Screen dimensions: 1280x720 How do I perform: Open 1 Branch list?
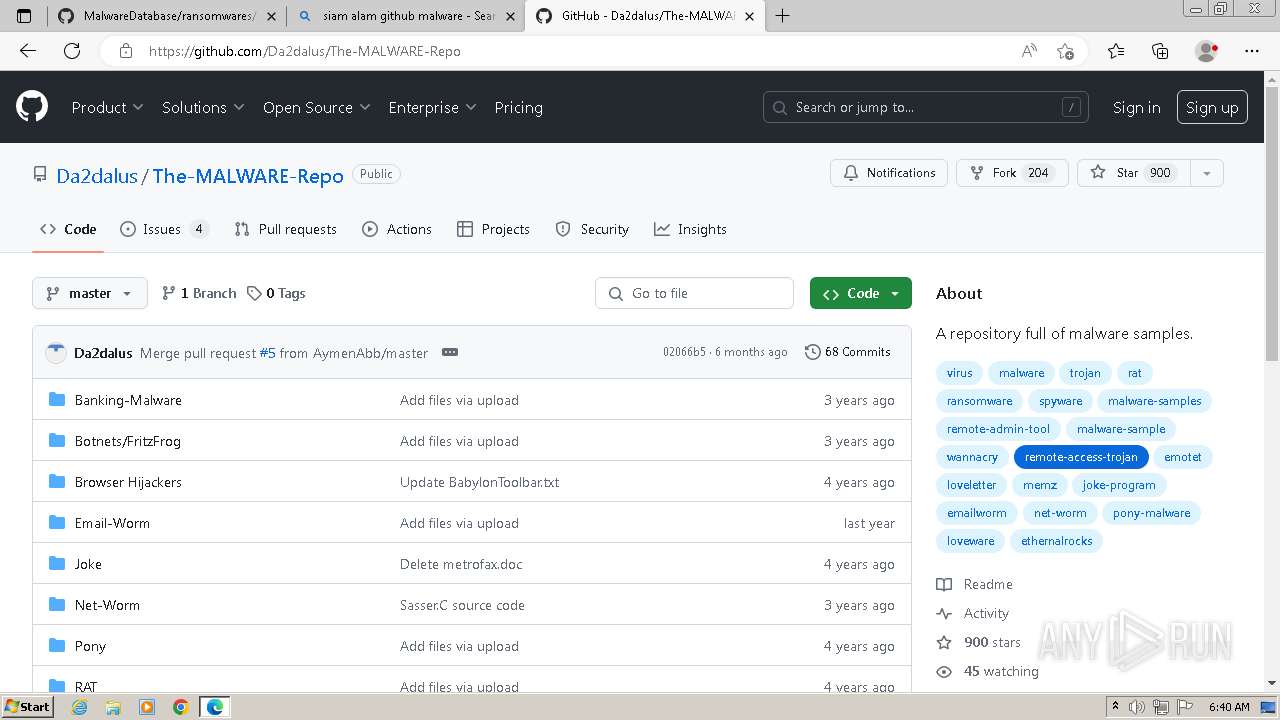(x=199, y=293)
